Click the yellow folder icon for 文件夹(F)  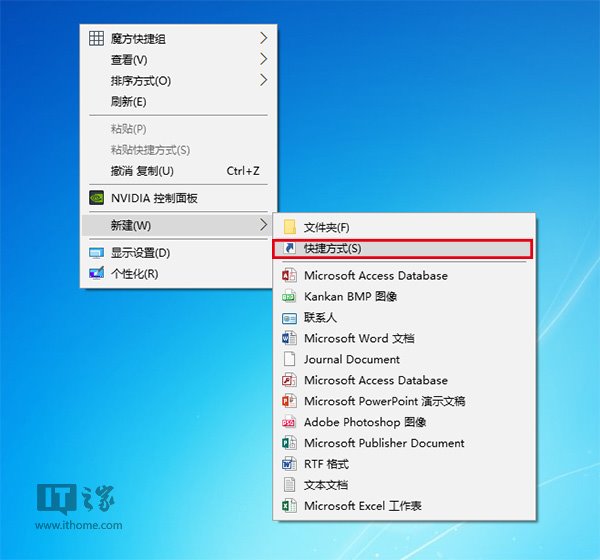tap(290, 227)
